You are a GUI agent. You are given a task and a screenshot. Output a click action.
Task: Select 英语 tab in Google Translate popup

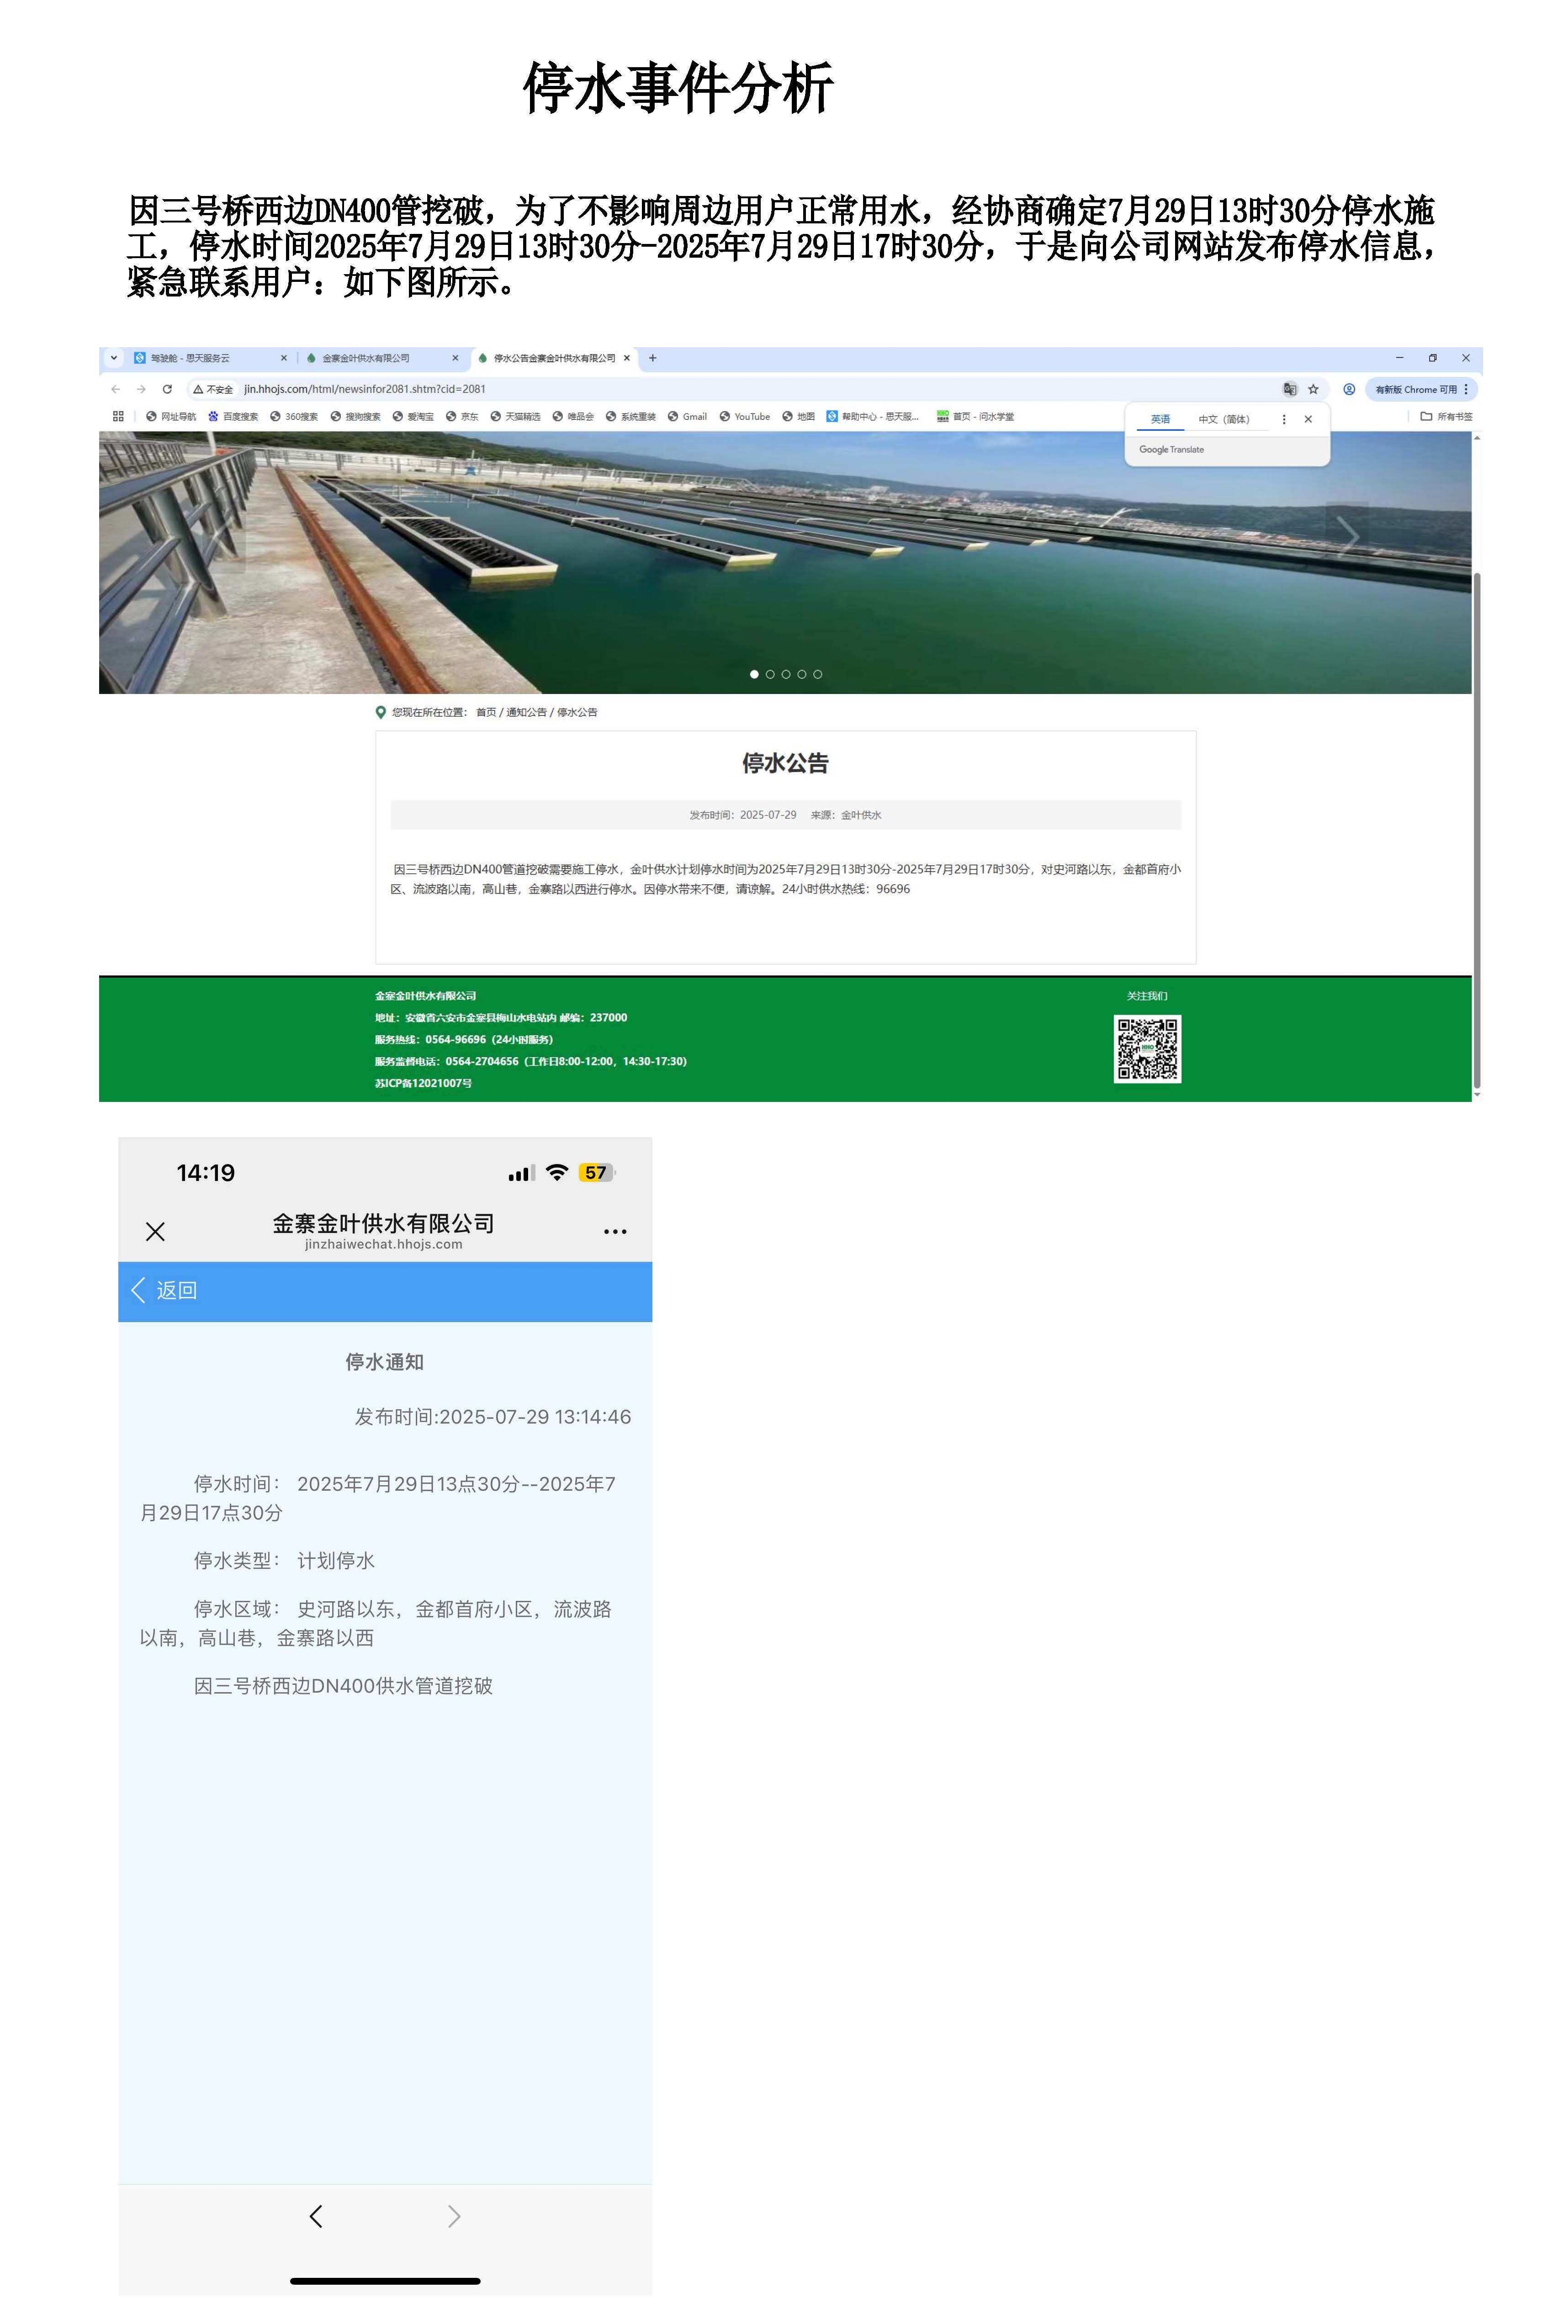[1160, 419]
